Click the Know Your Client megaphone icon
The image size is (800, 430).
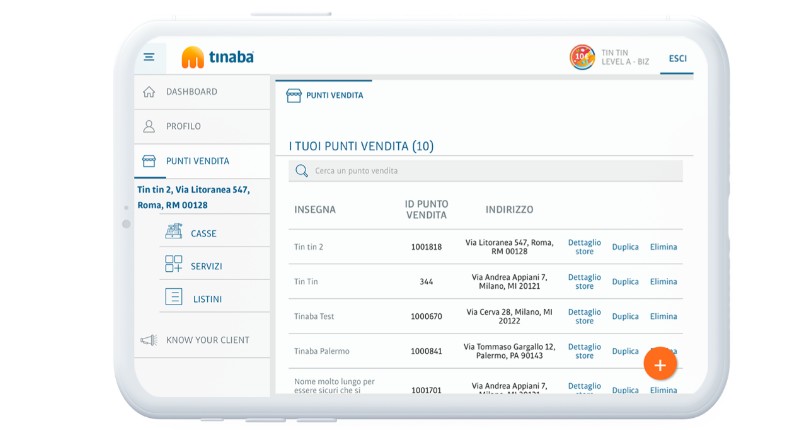(x=149, y=340)
